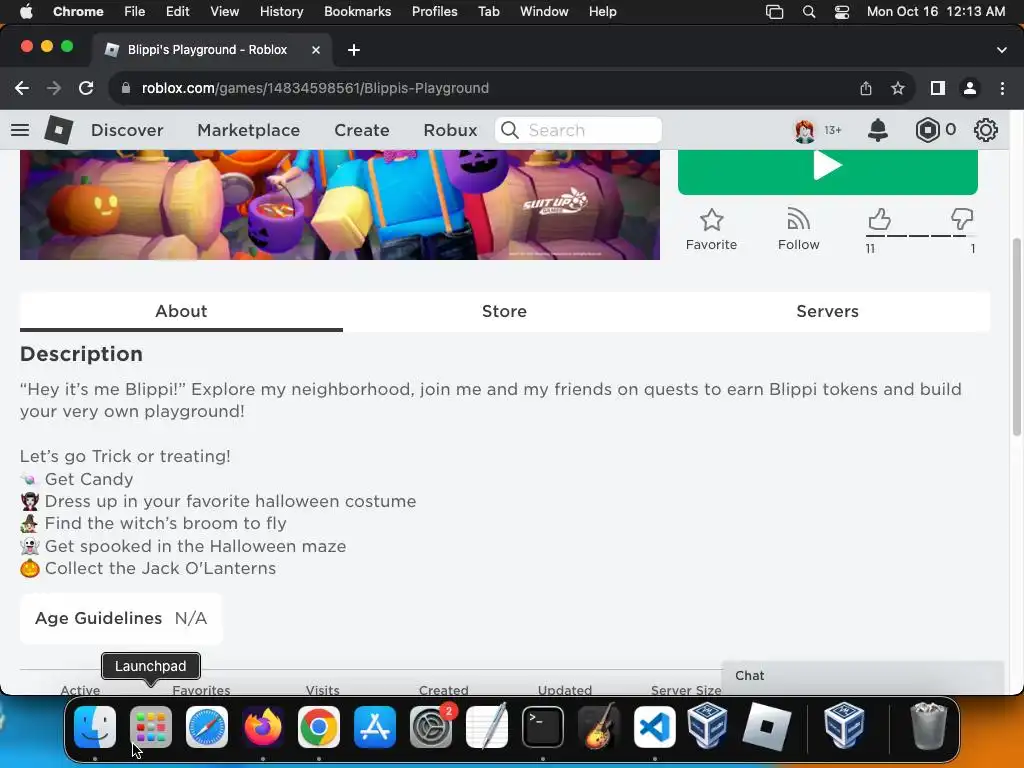Expand the tab search chevron
This screenshot has width=1024, height=768.
[1002, 50]
